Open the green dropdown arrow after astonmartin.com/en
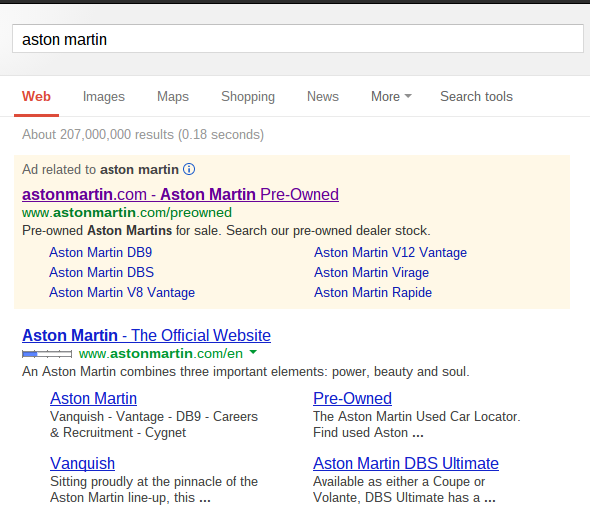This screenshot has height=509, width=590. click(253, 352)
